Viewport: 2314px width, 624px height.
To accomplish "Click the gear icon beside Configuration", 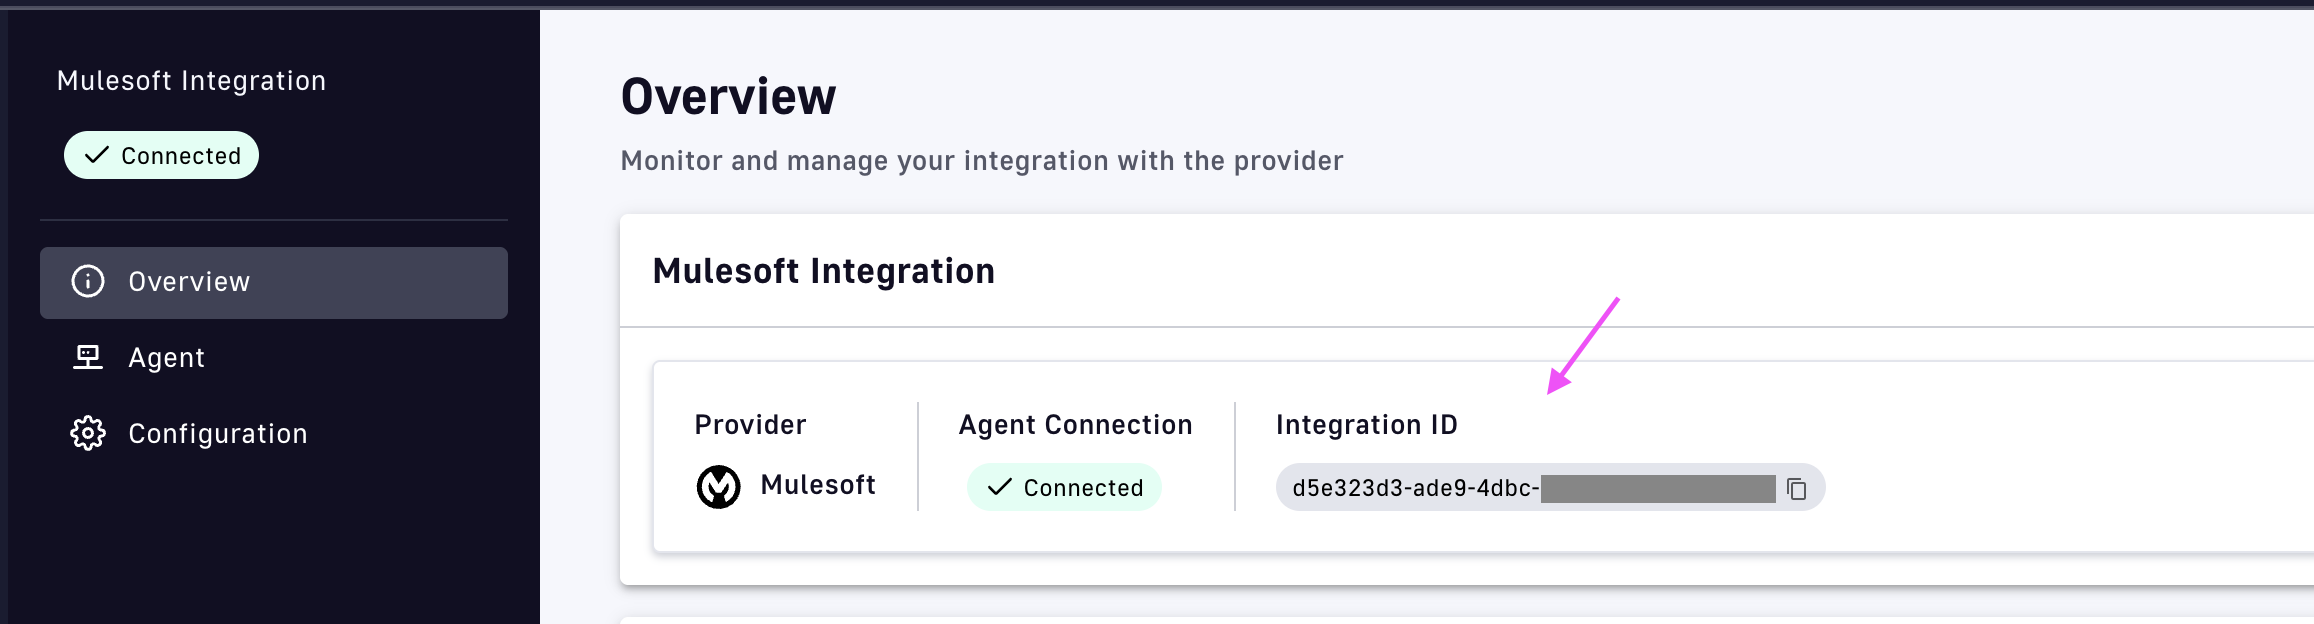I will [88, 433].
